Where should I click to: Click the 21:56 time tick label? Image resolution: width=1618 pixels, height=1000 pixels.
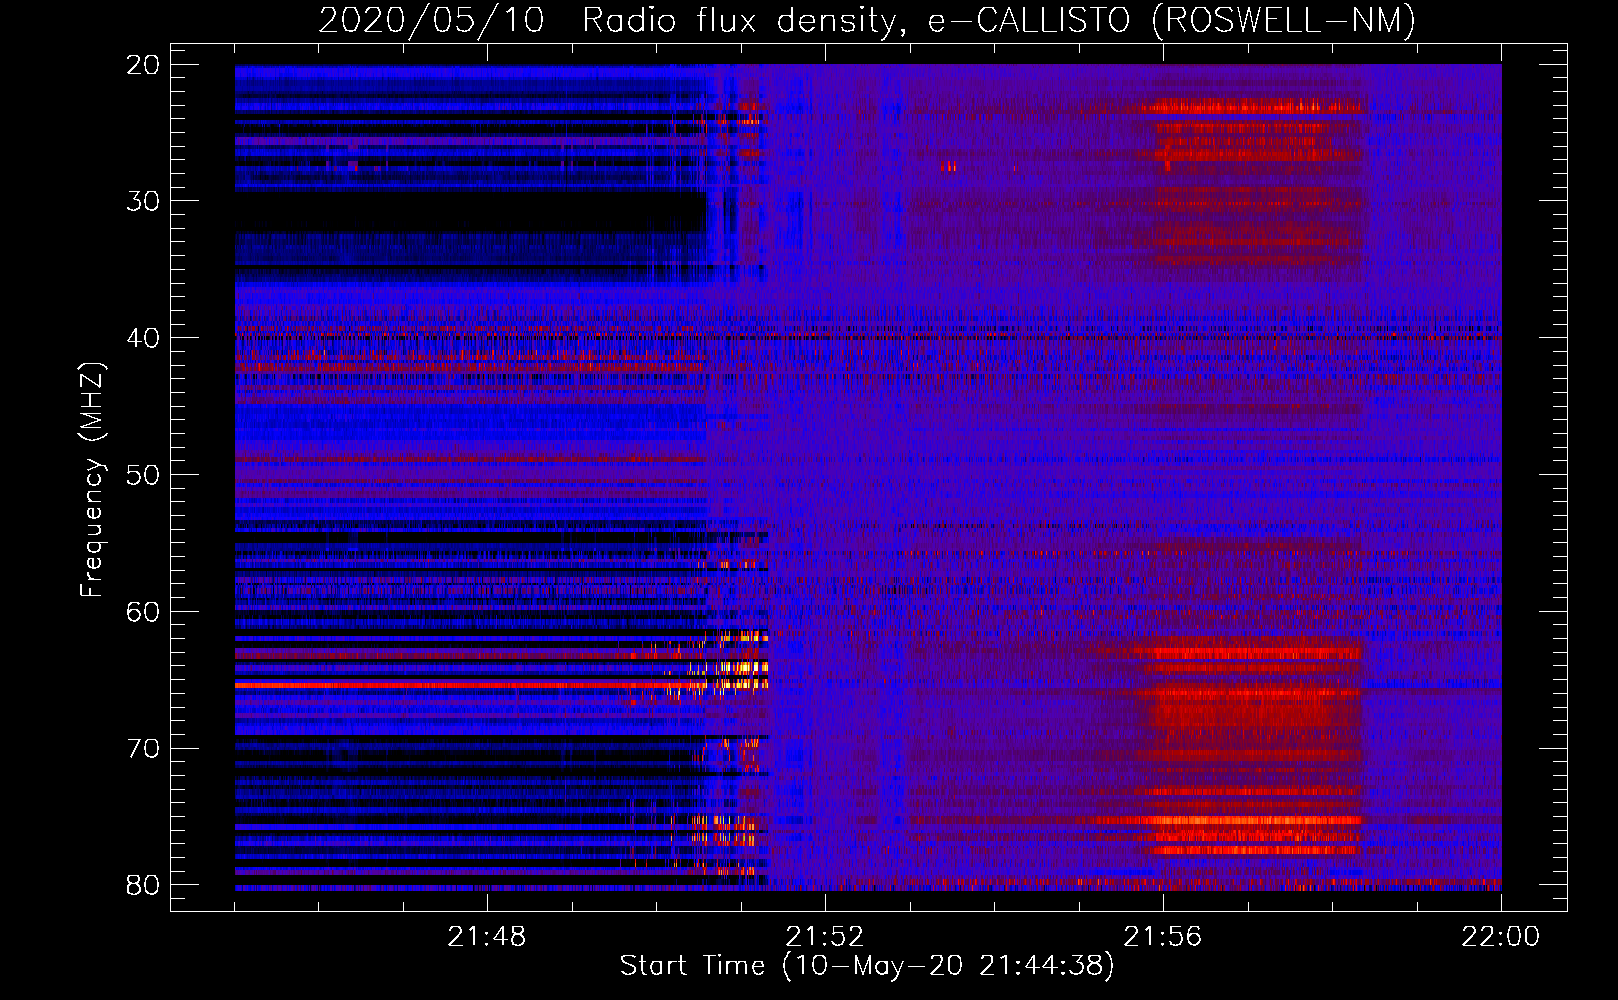(1162, 937)
